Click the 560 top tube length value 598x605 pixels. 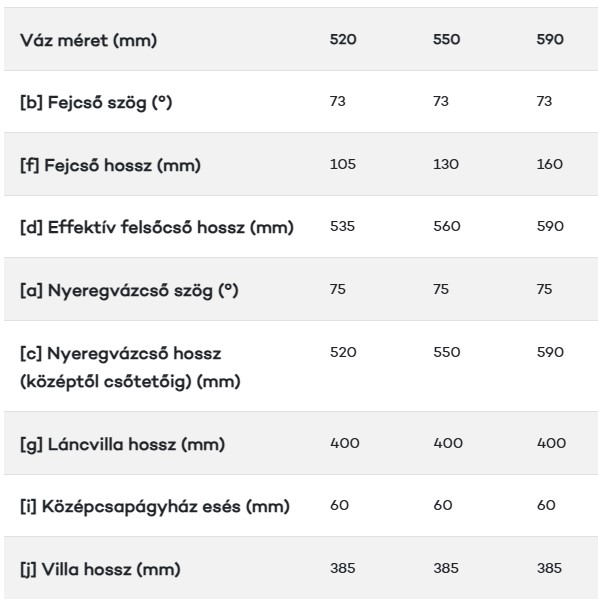pos(447,226)
